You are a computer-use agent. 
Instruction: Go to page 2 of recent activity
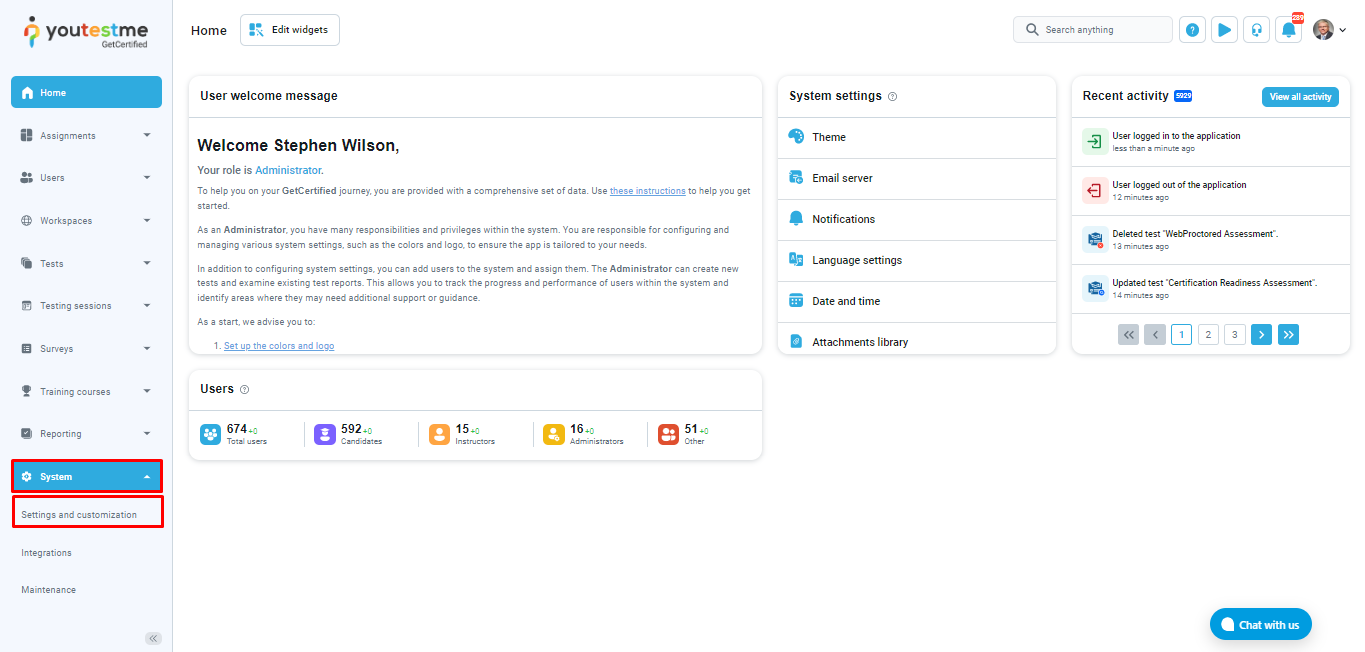[x=1208, y=335]
